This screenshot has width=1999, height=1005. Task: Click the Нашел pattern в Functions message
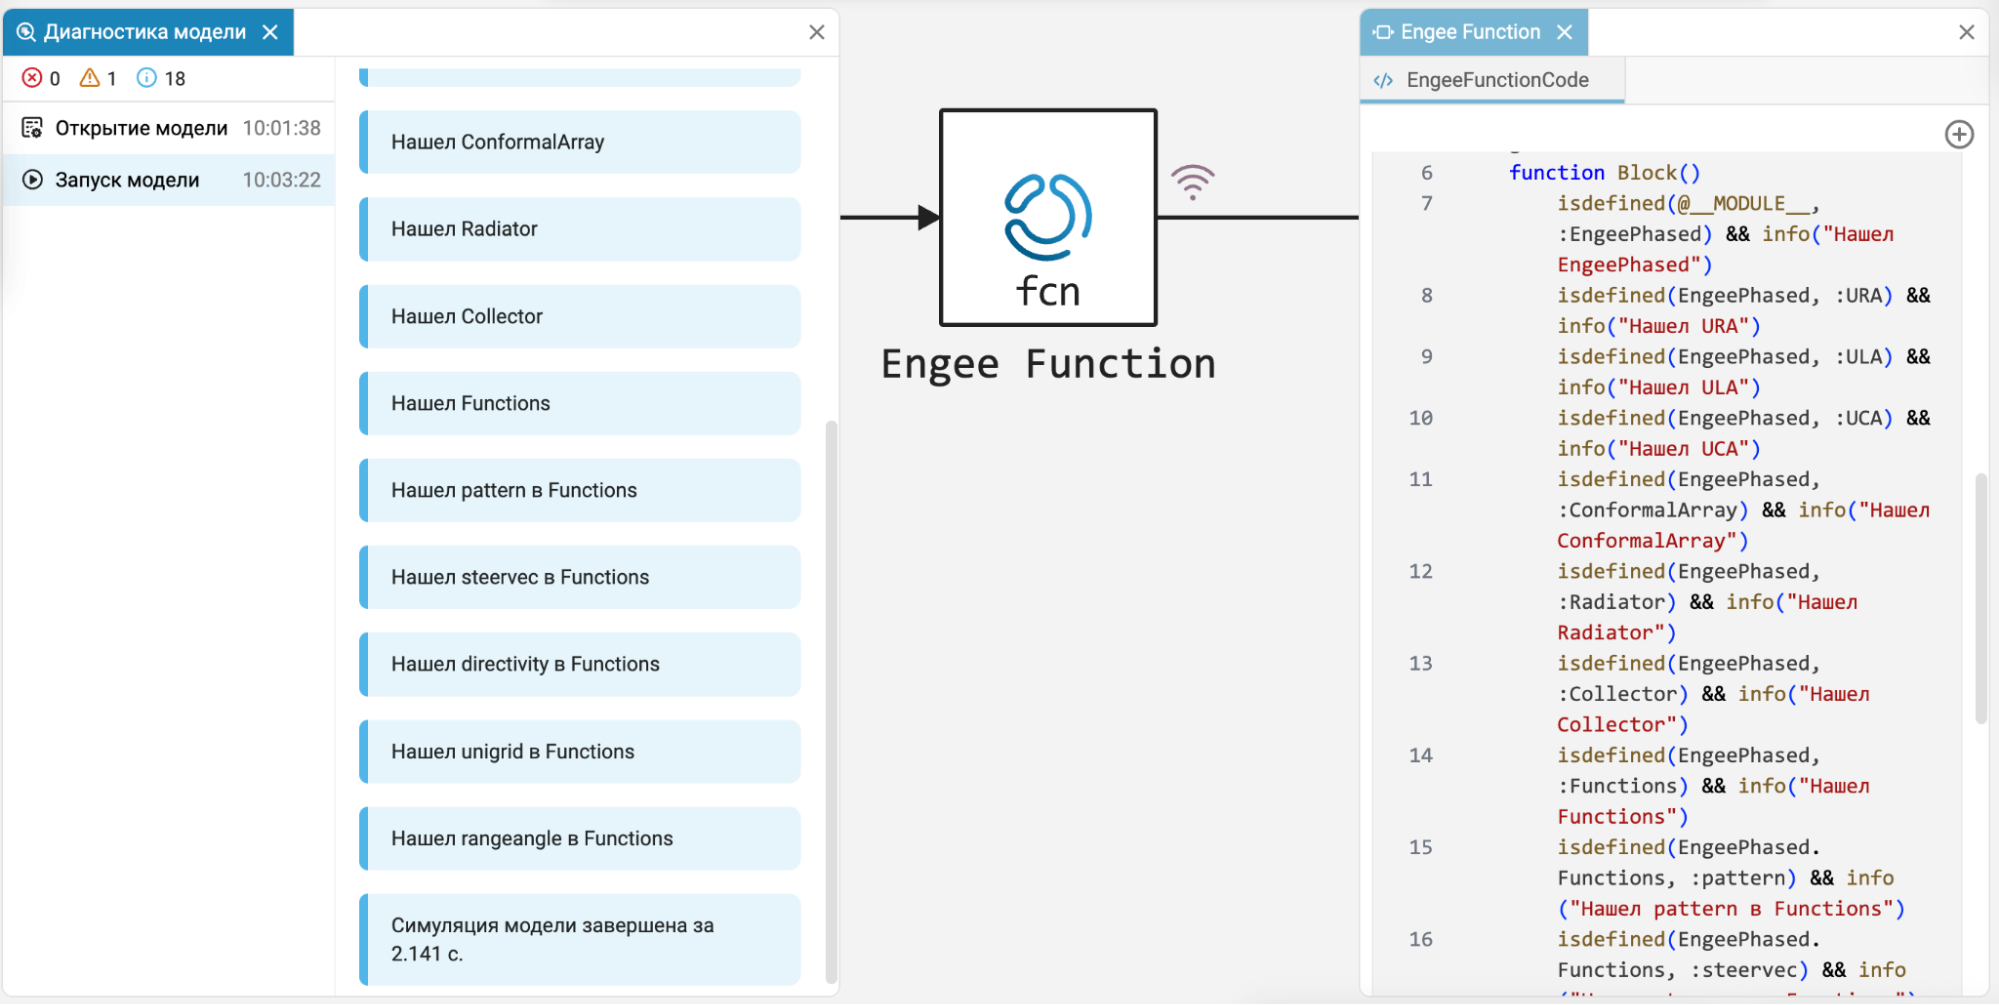[580, 490]
